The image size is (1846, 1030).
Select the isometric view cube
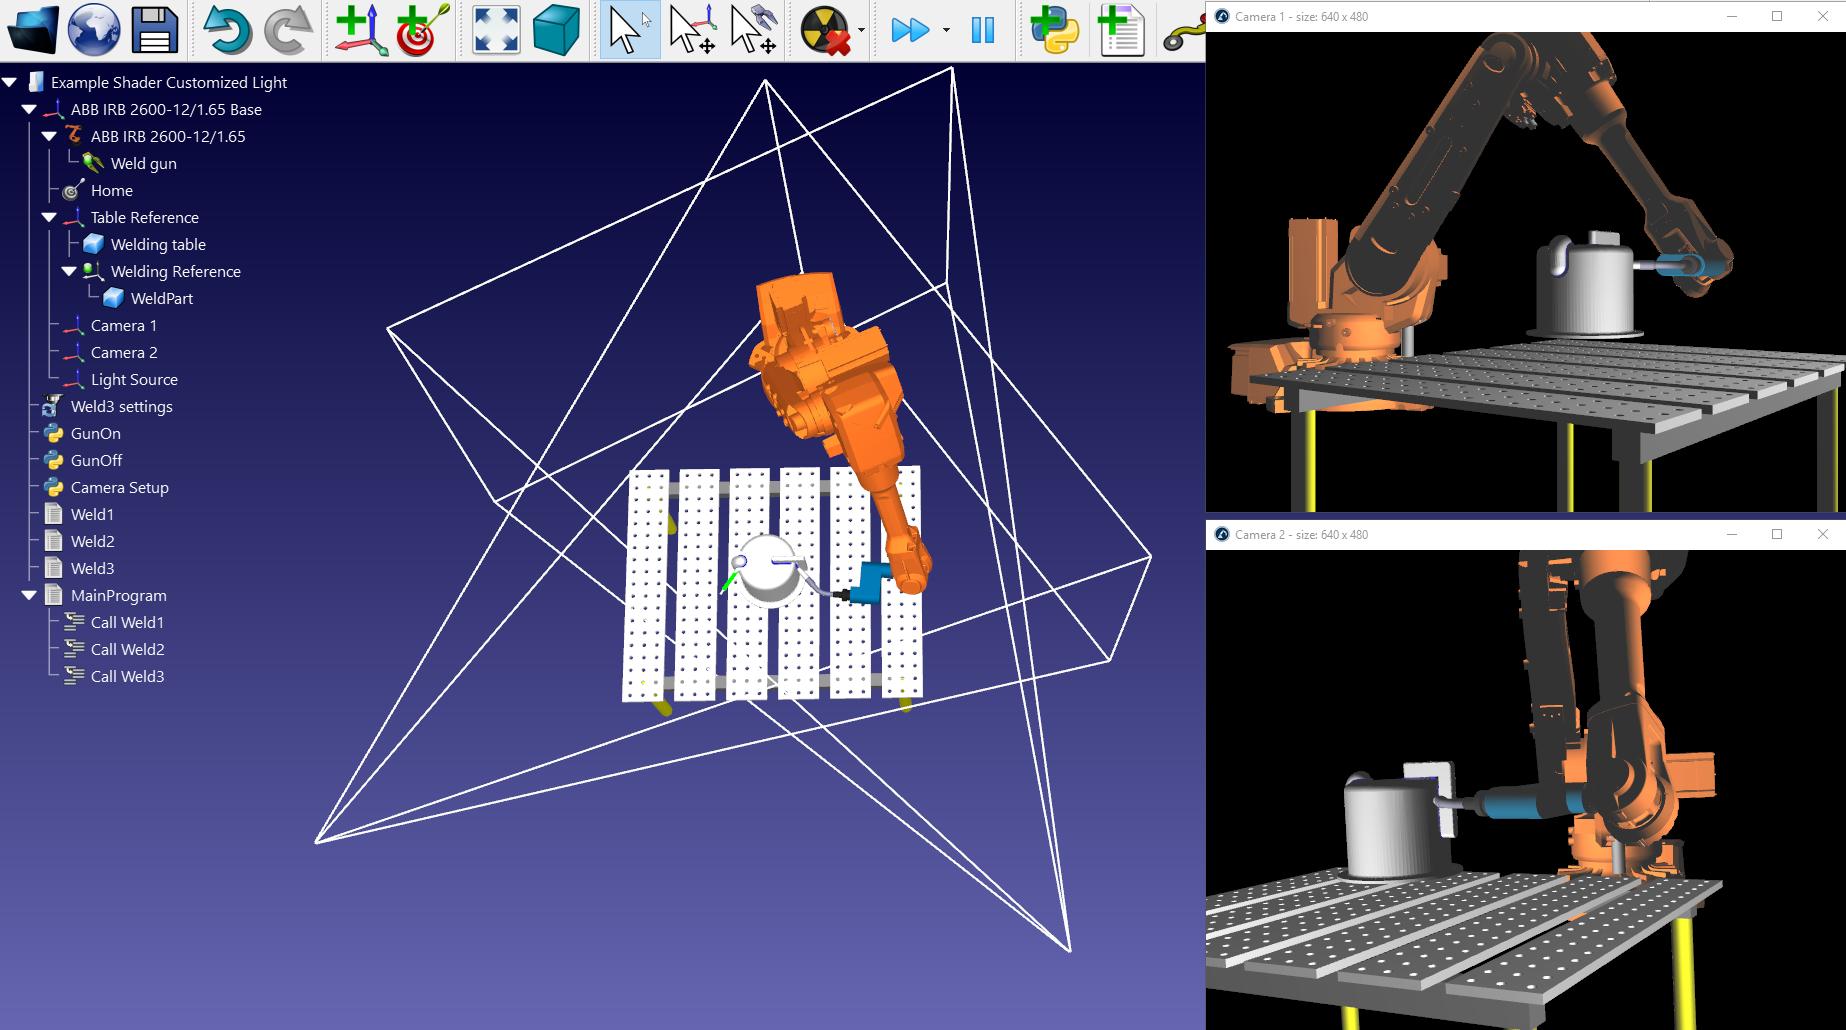[556, 30]
